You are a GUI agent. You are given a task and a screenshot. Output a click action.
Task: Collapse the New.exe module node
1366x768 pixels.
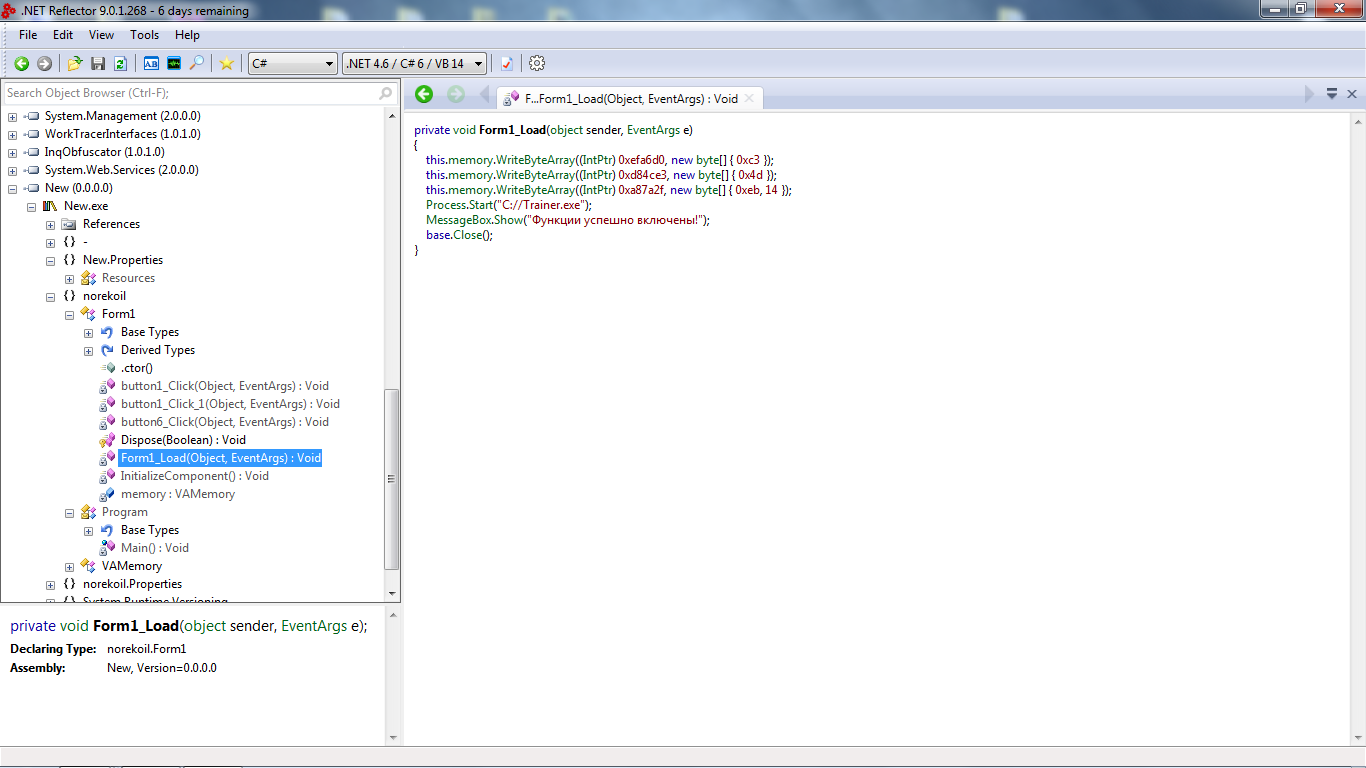(x=31, y=206)
